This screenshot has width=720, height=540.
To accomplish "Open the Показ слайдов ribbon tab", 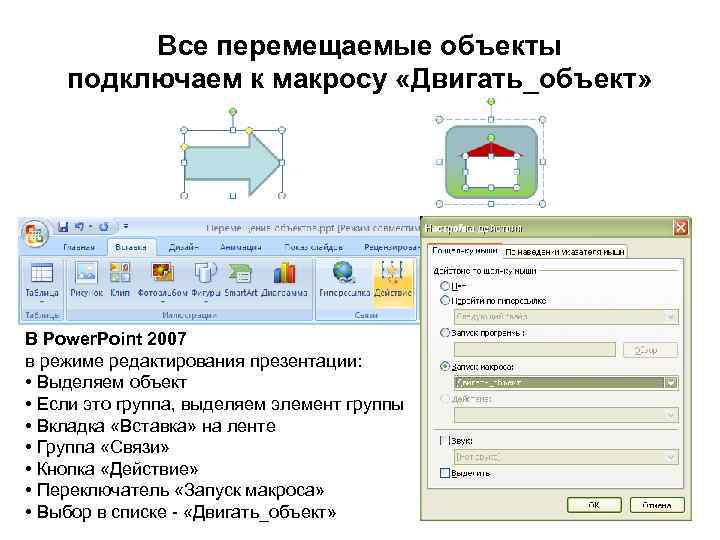I will click(314, 247).
